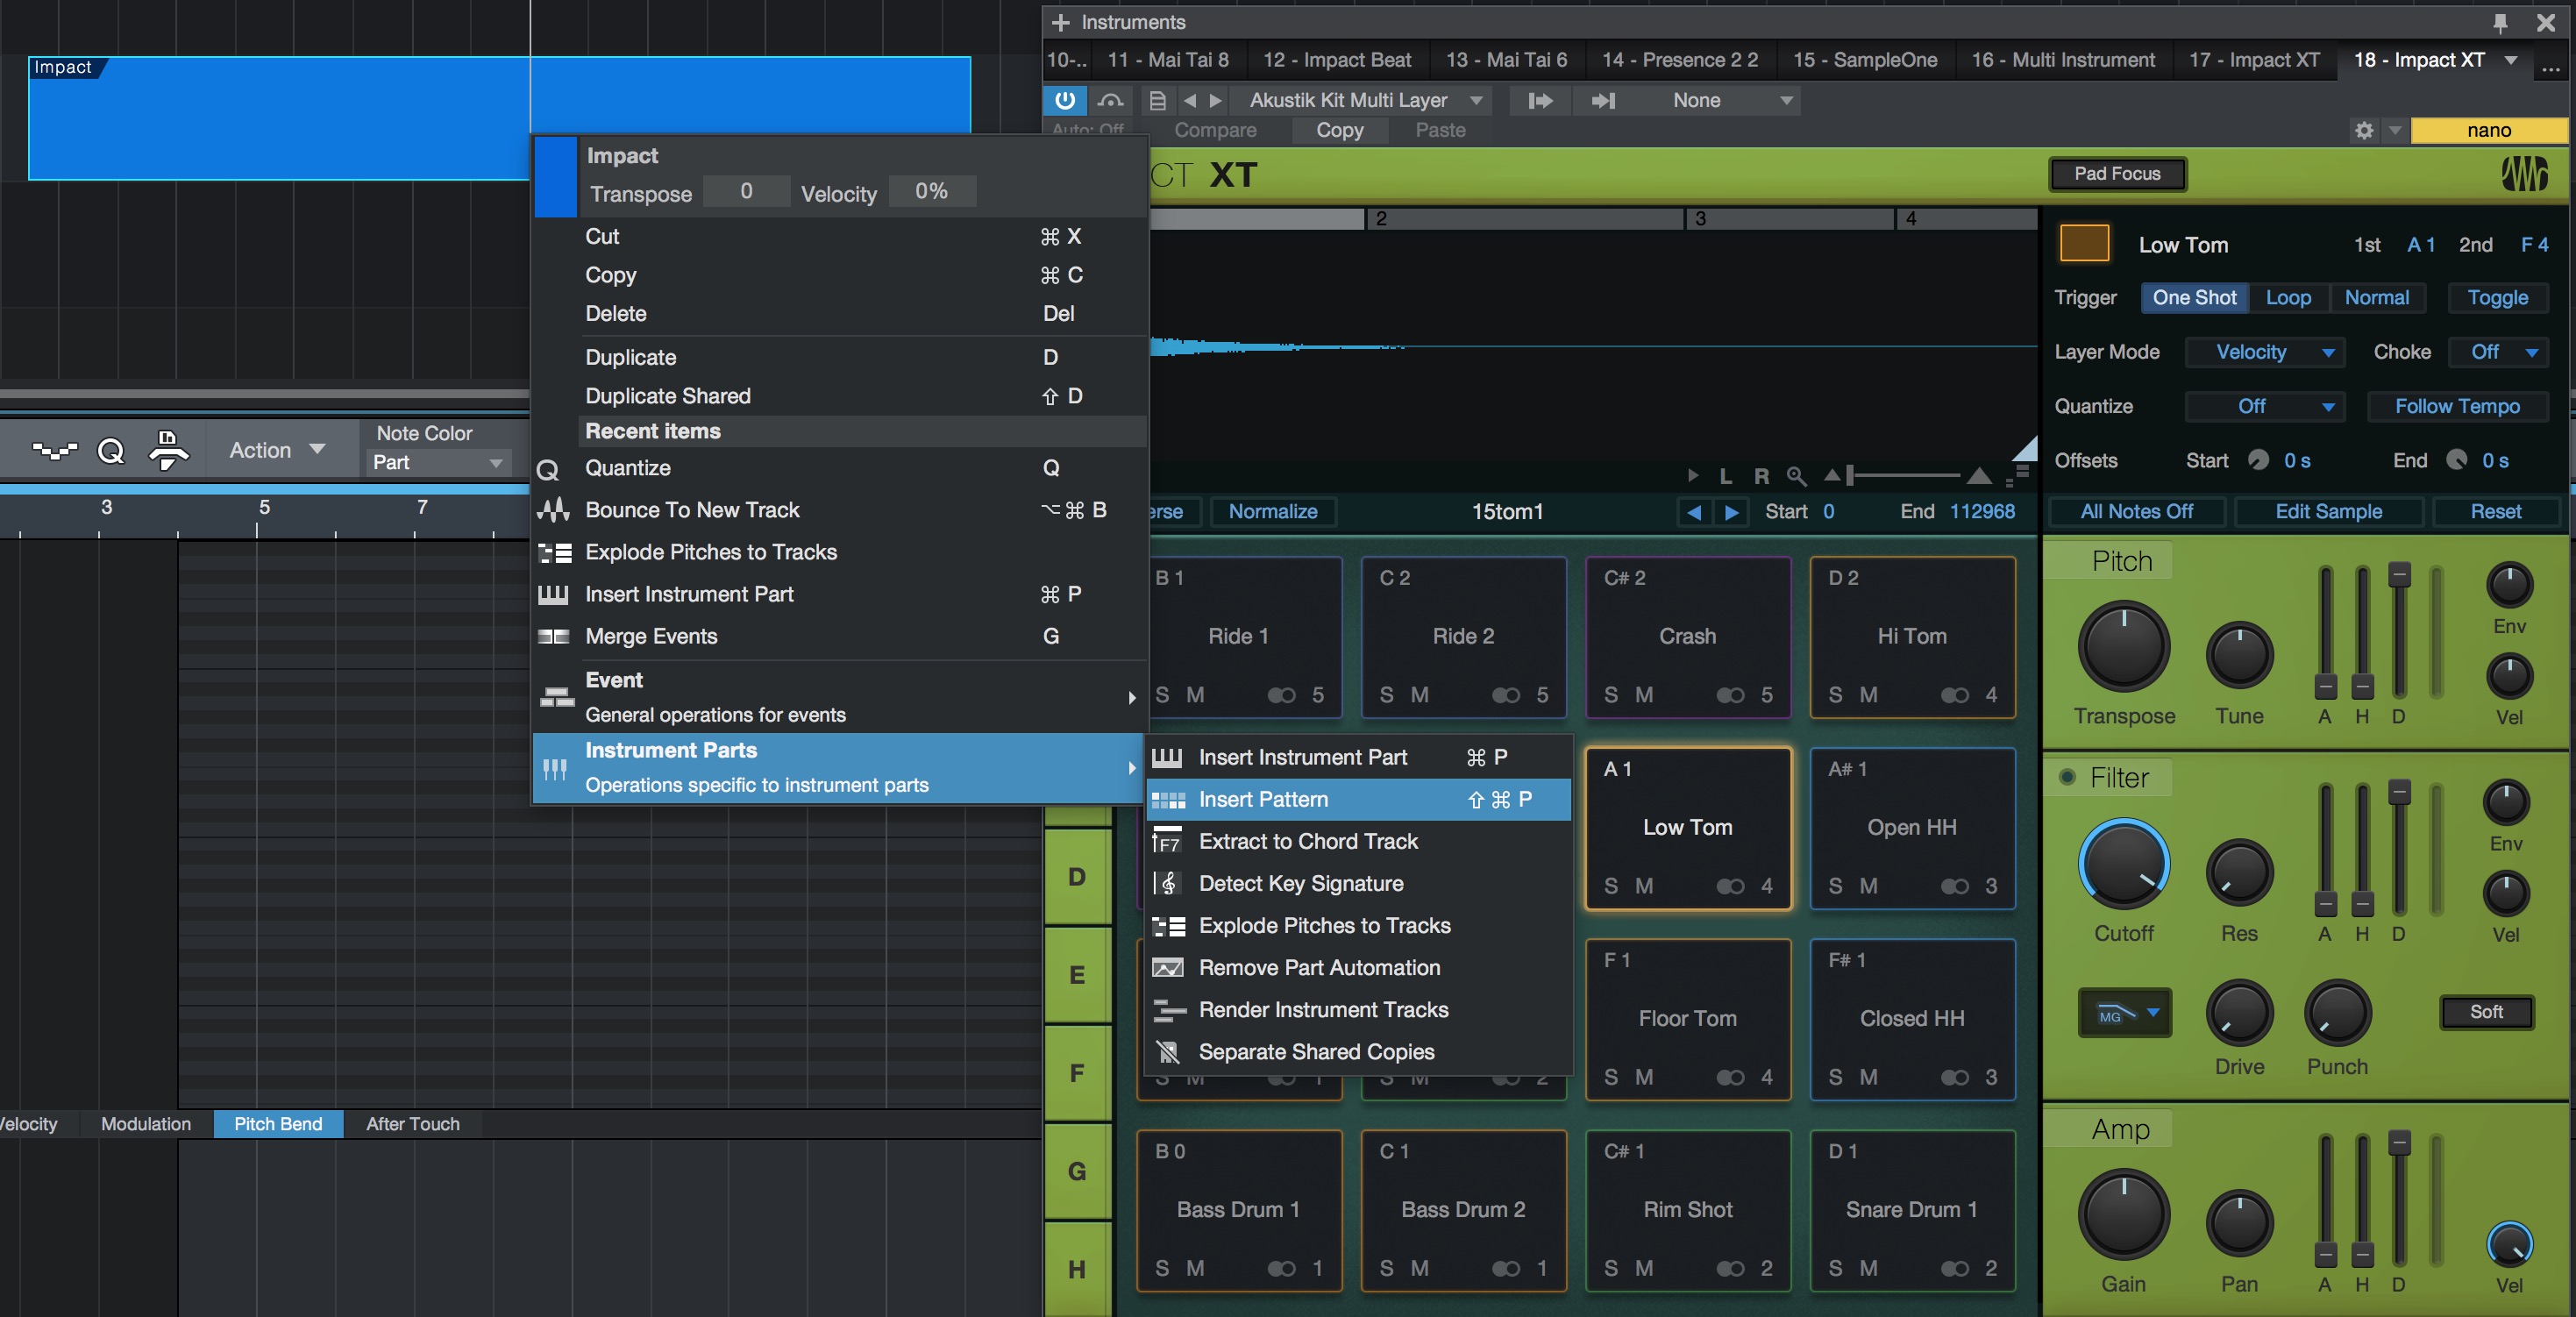Viewport: 2576px width, 1317px height.
Task: Click the Loop trigger mode button
Action: coord(2288,297)
